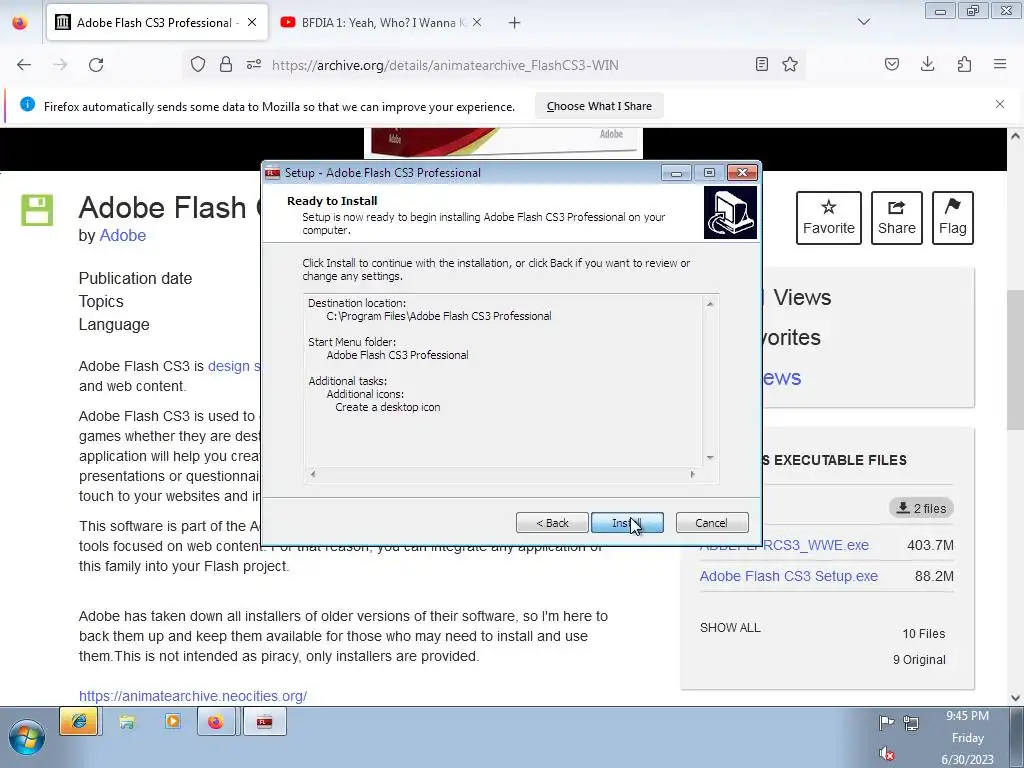Click the Favorite star button
The height and width of the screenshot is (768, 1024).
coord(829,217)
